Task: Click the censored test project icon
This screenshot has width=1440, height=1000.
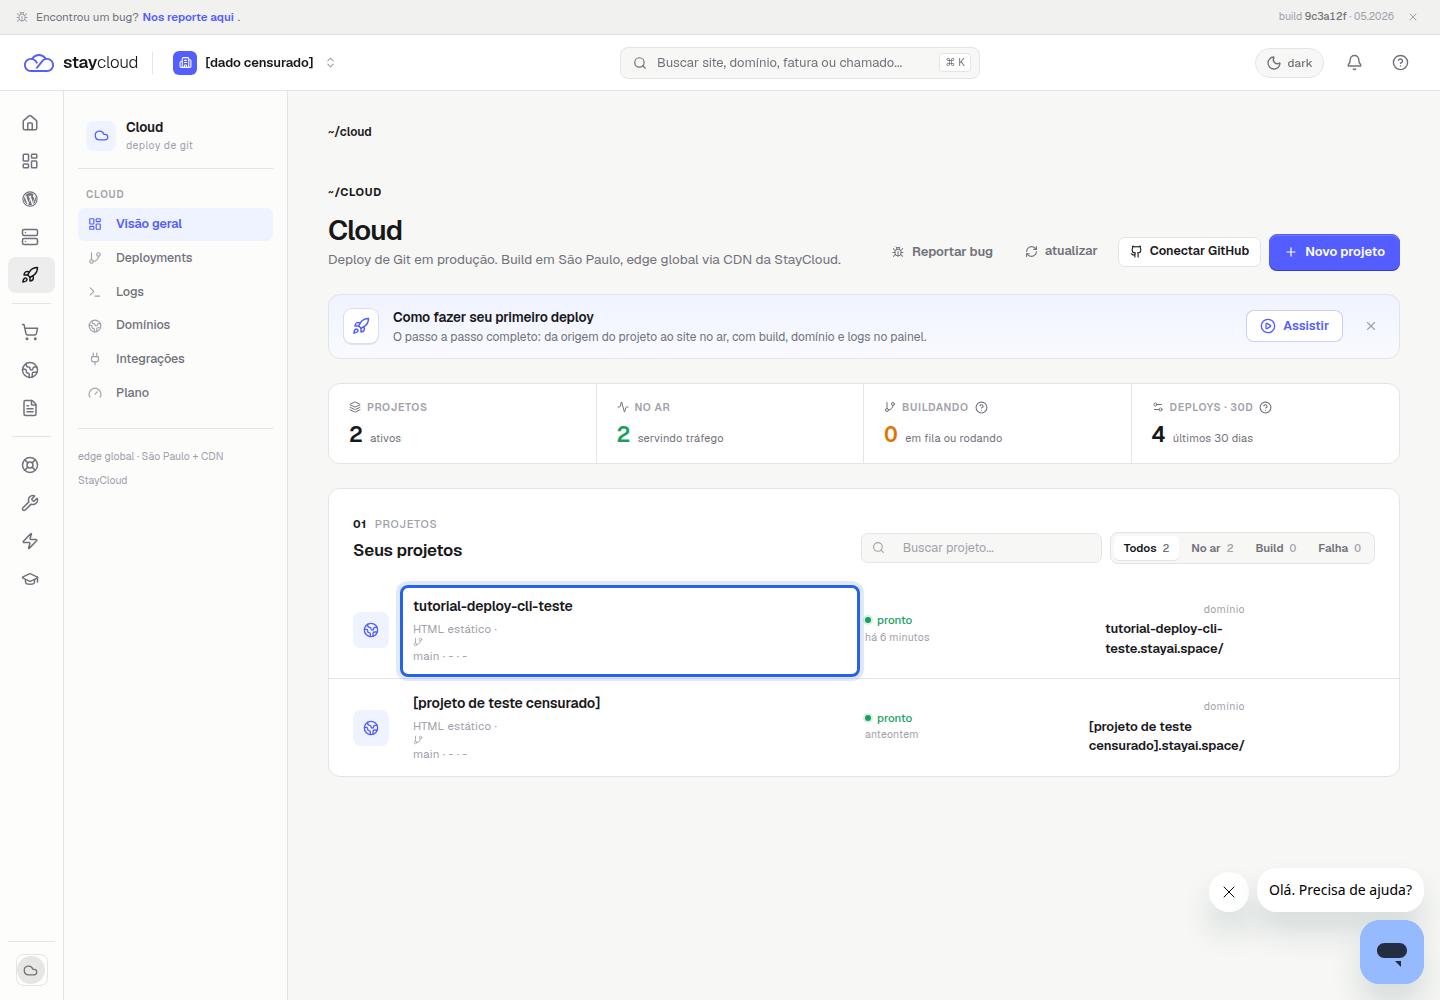Action: coord(371,728)
